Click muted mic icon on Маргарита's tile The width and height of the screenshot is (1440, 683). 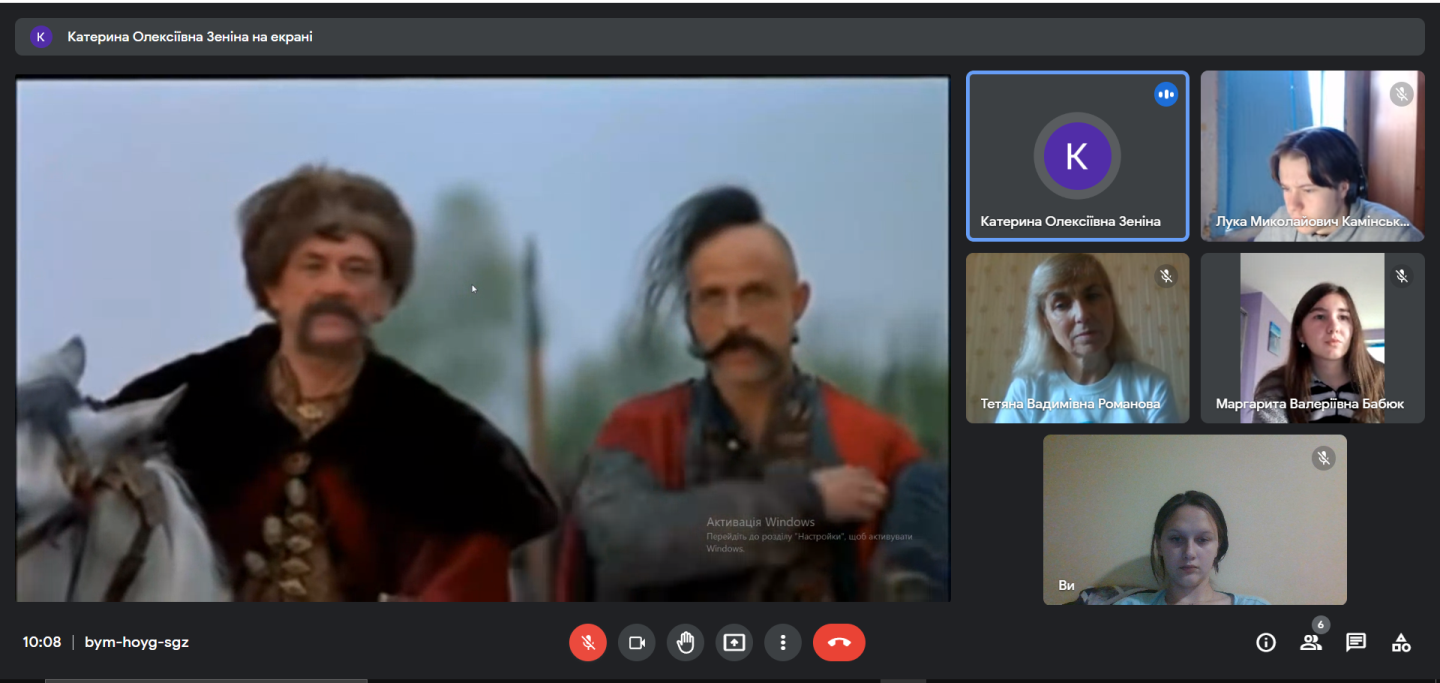point(1401,277)
